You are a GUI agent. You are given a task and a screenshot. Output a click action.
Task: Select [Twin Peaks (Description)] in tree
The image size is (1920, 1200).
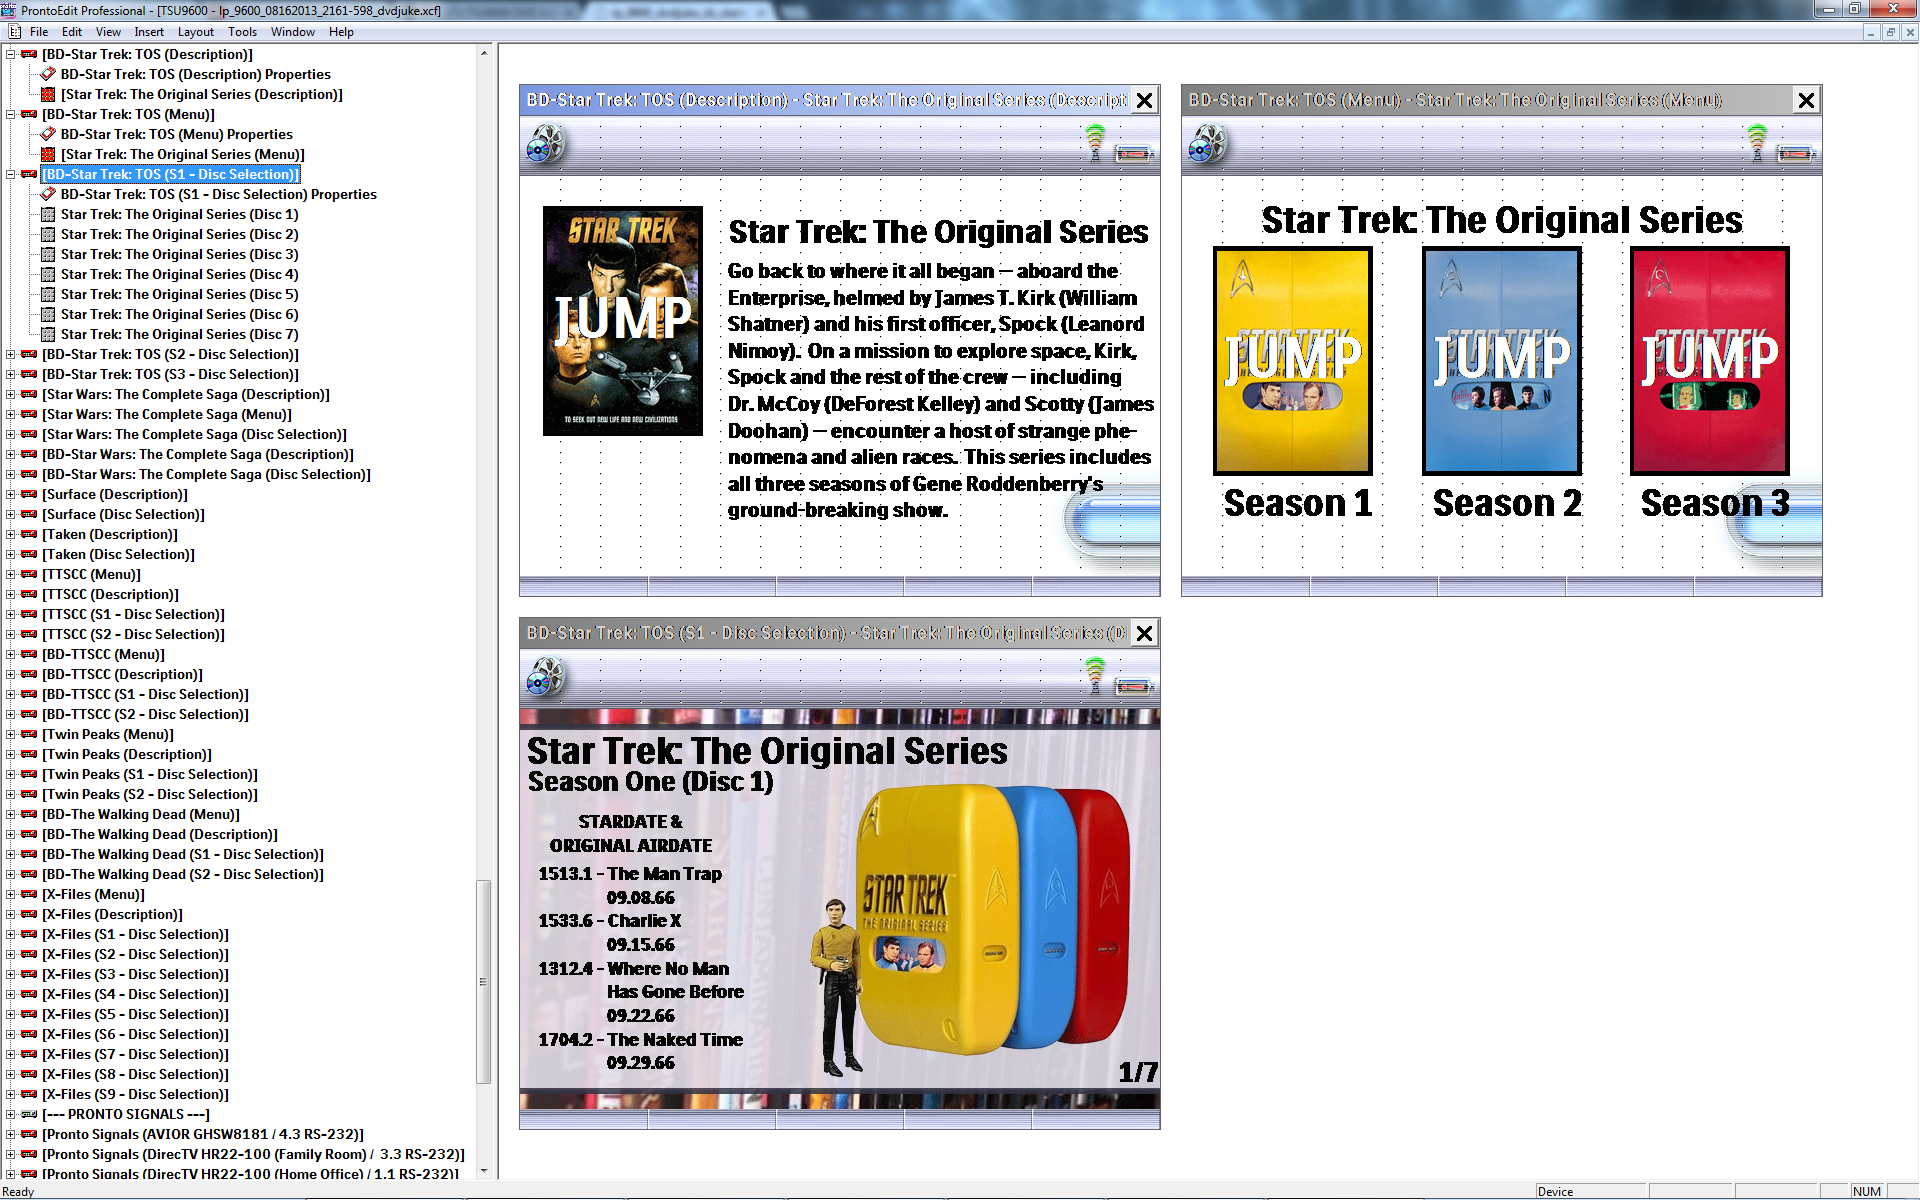coord(127,754)
